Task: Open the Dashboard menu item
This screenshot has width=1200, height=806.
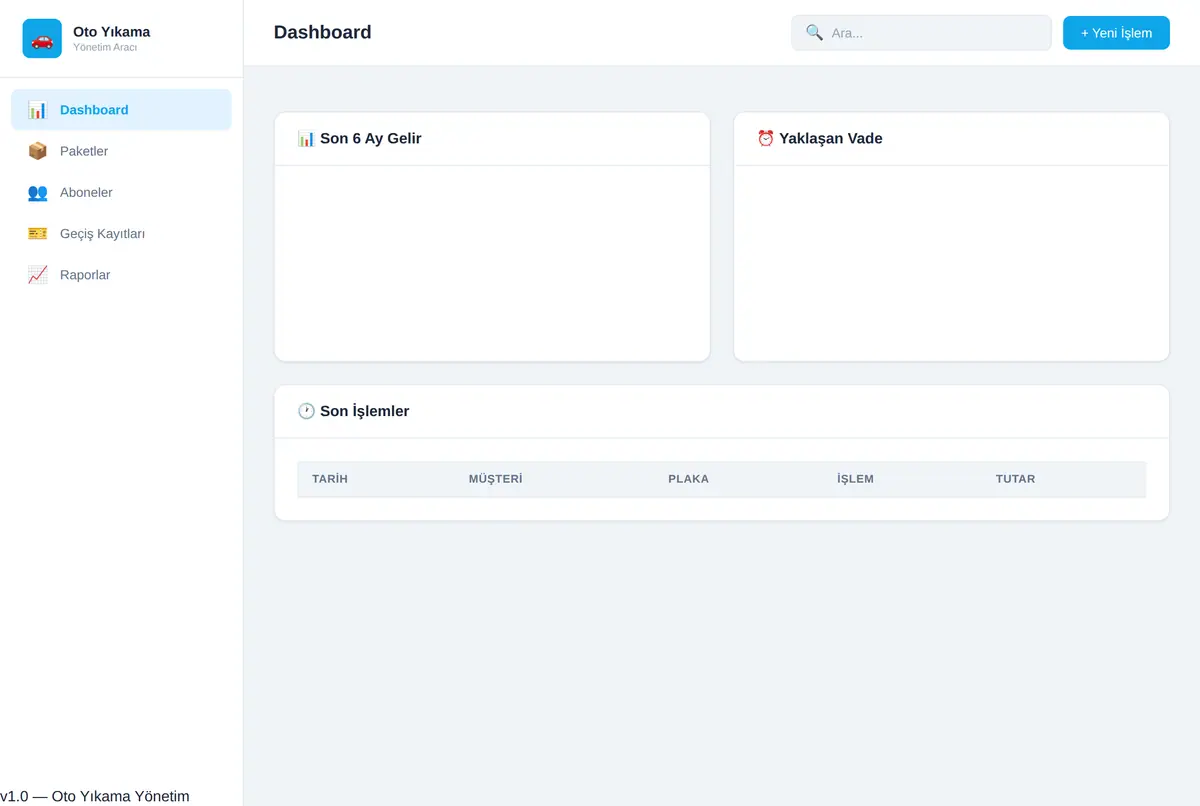Action: coord(121,110)
